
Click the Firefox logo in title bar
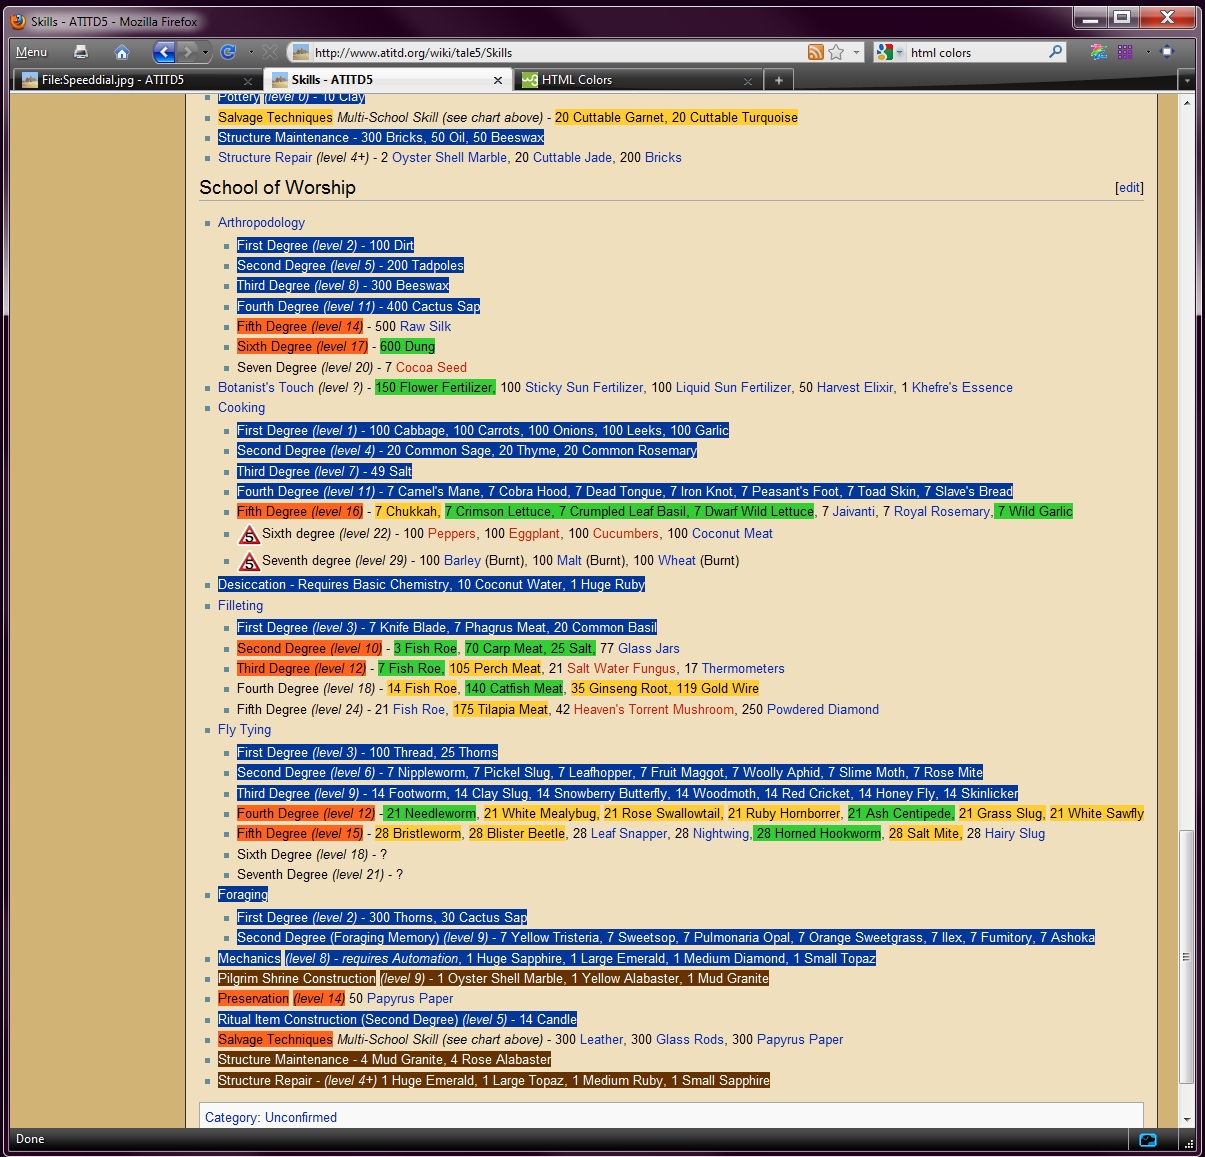click(x=18, y=20)
